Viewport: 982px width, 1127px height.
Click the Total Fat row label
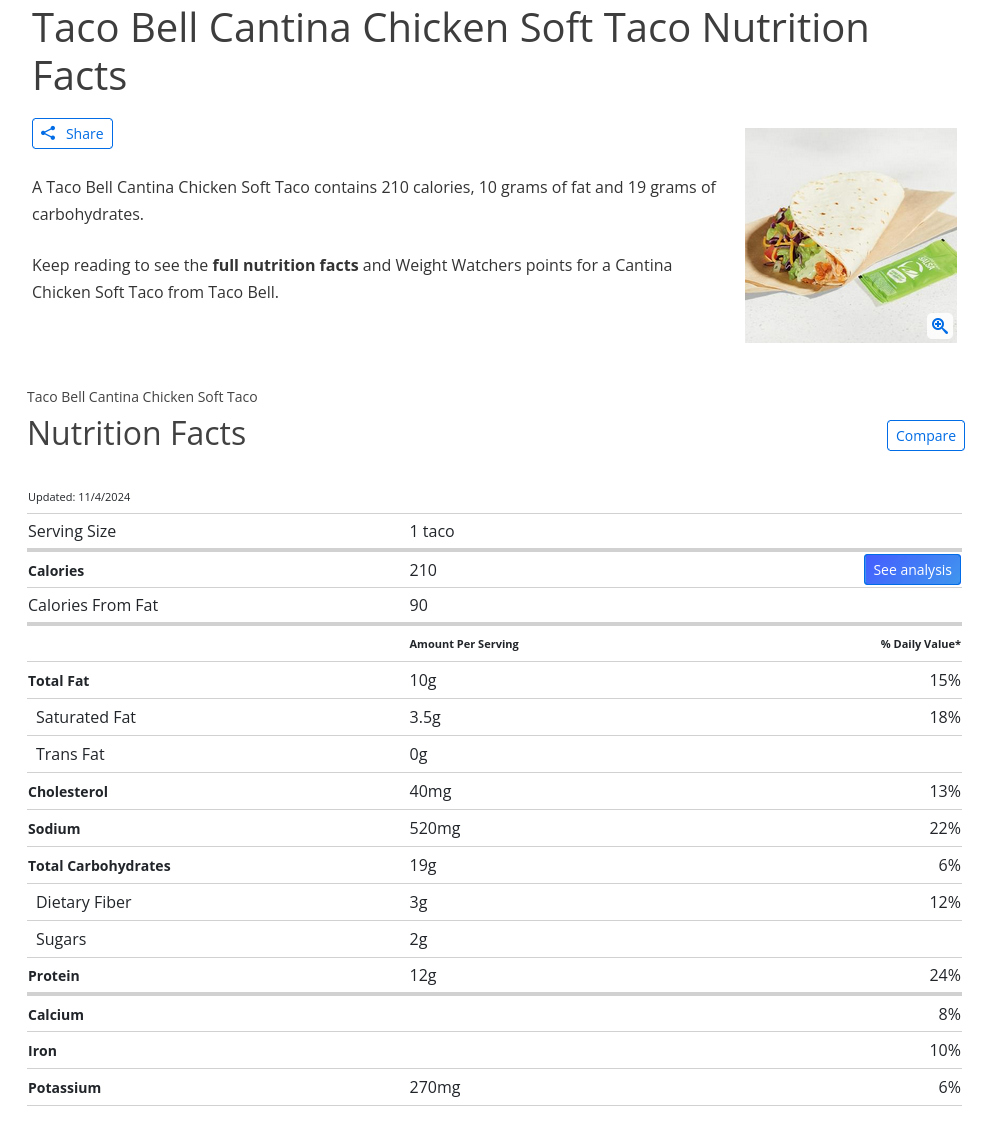59,681
